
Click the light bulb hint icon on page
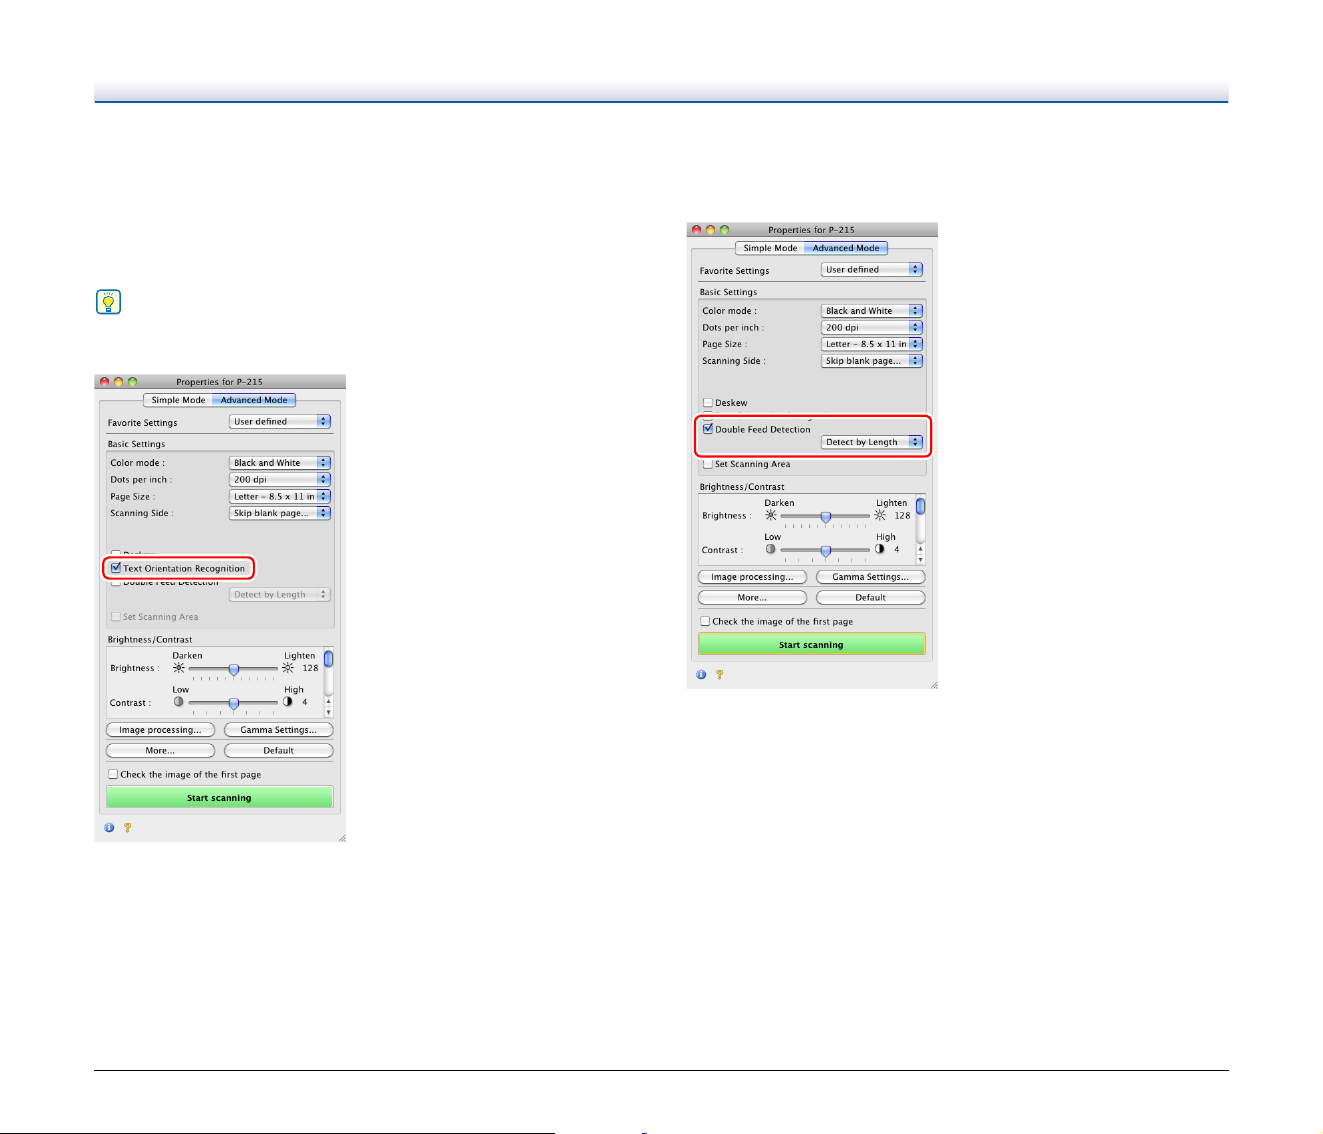(108, 302)
